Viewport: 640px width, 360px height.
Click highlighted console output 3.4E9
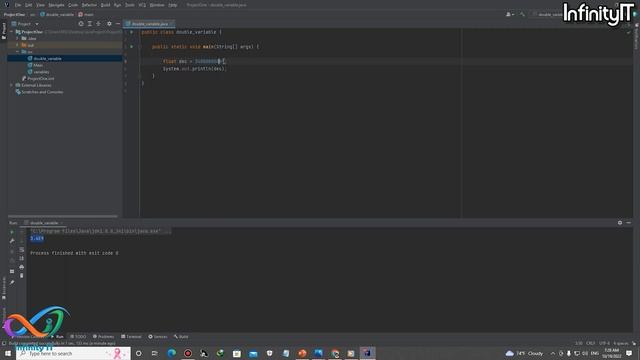coord(37,238)
